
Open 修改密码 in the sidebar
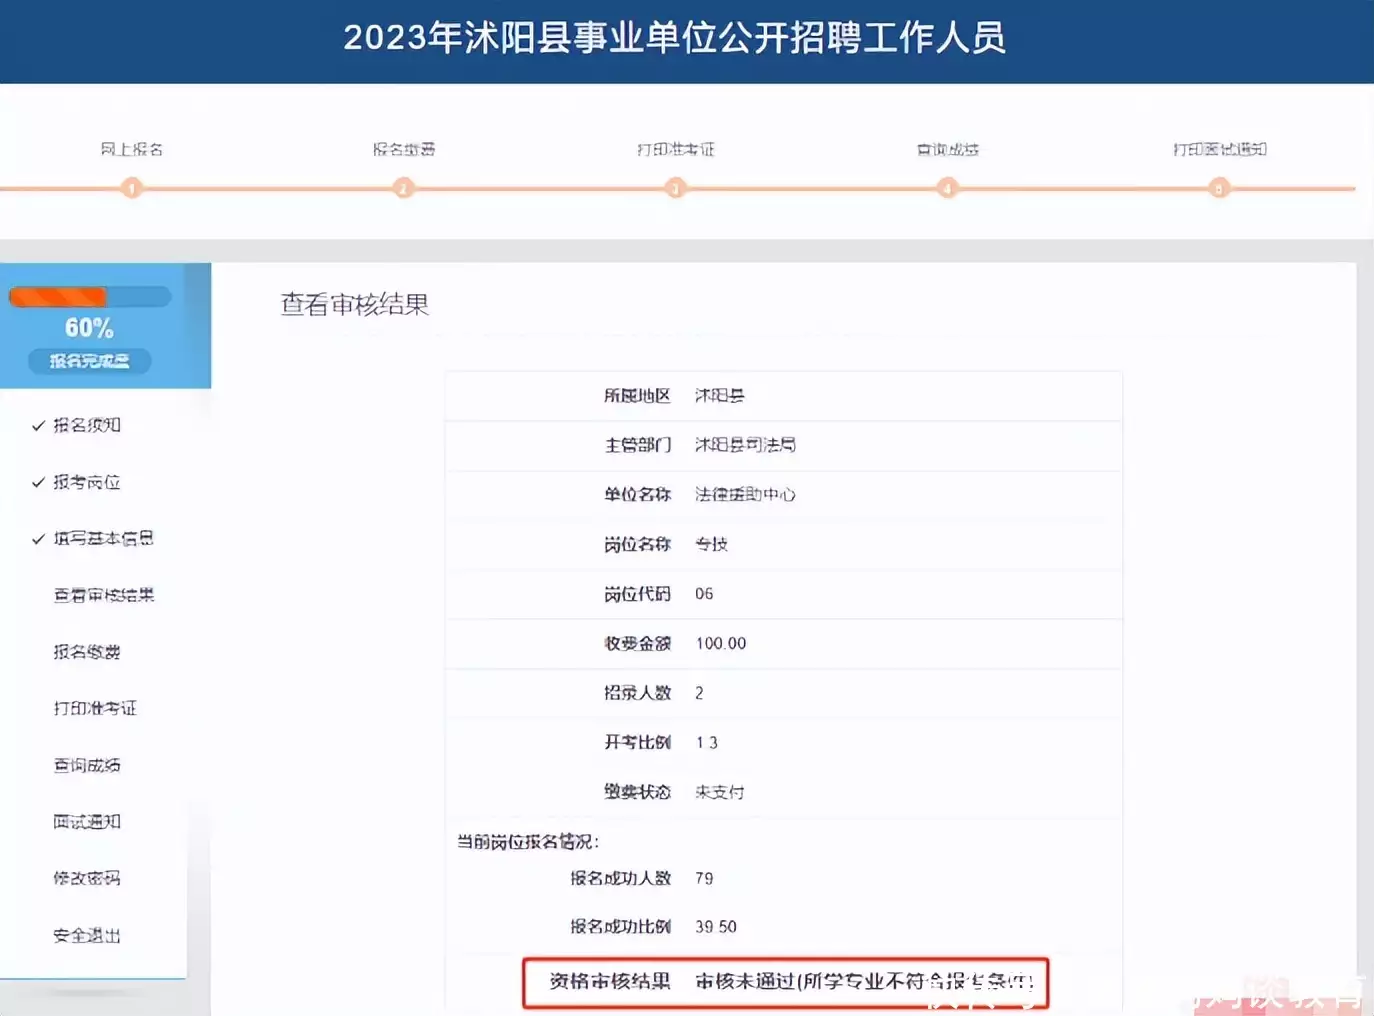coord(87,878)
